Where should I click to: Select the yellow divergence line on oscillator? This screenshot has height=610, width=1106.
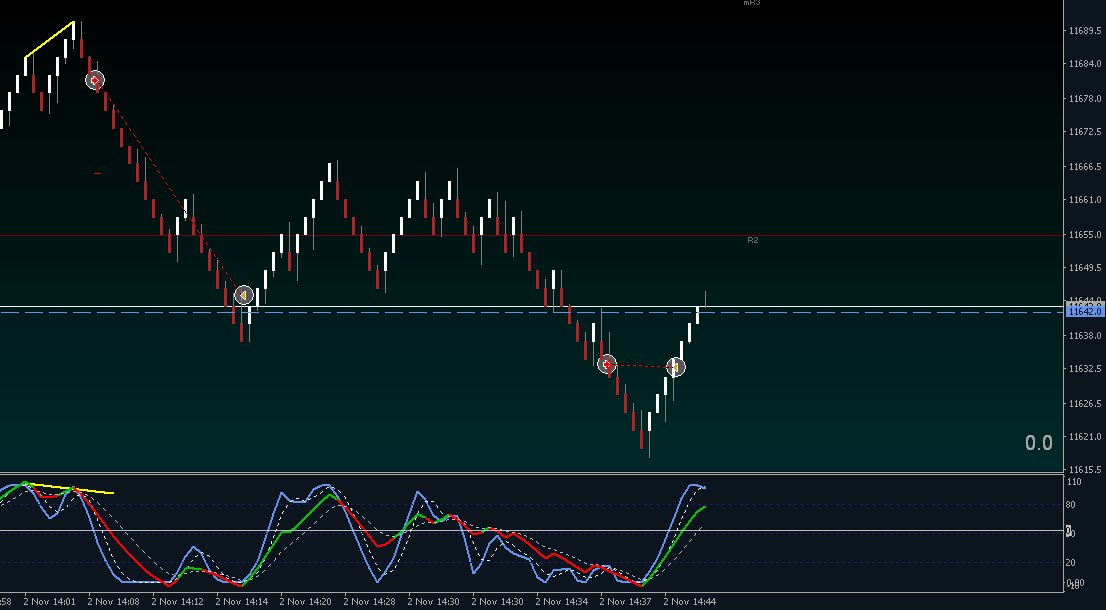click(x=68, y=488)
